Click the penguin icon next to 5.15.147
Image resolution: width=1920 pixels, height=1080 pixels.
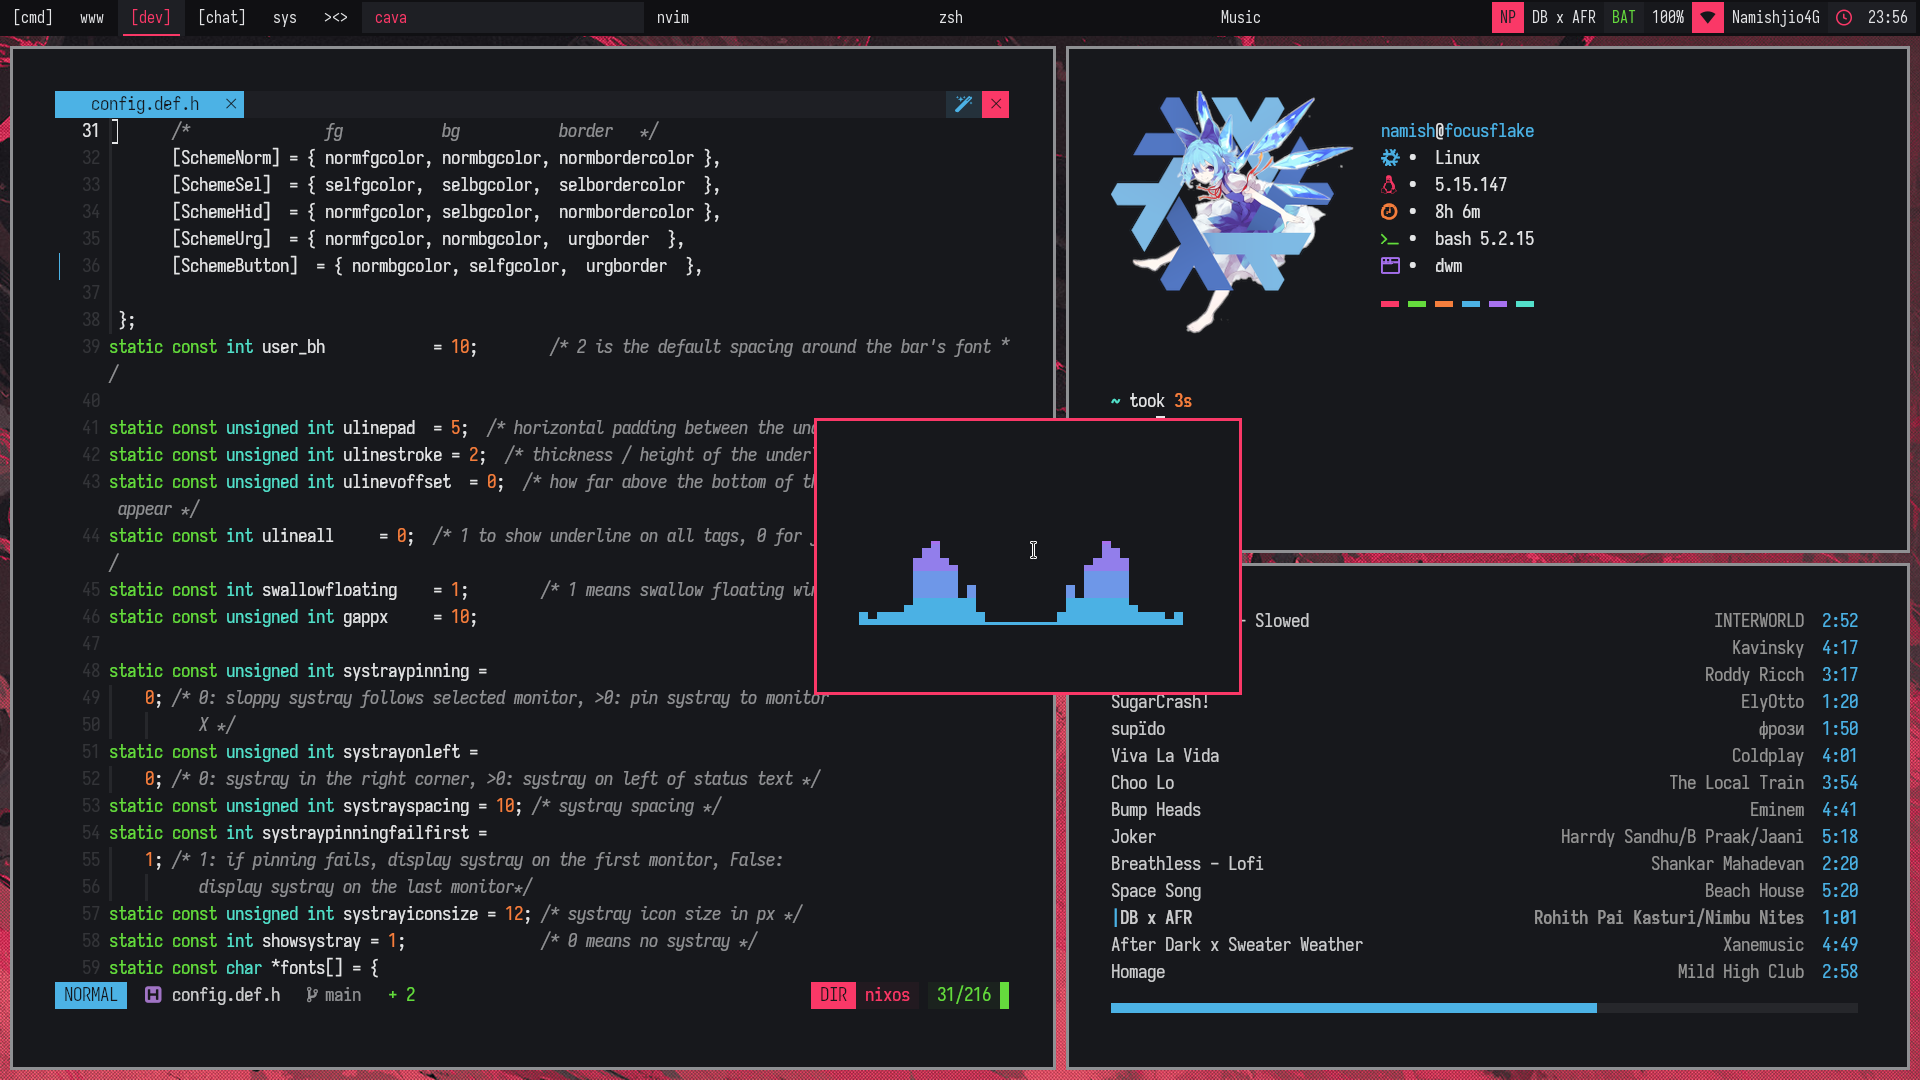tap(1389, 185)
